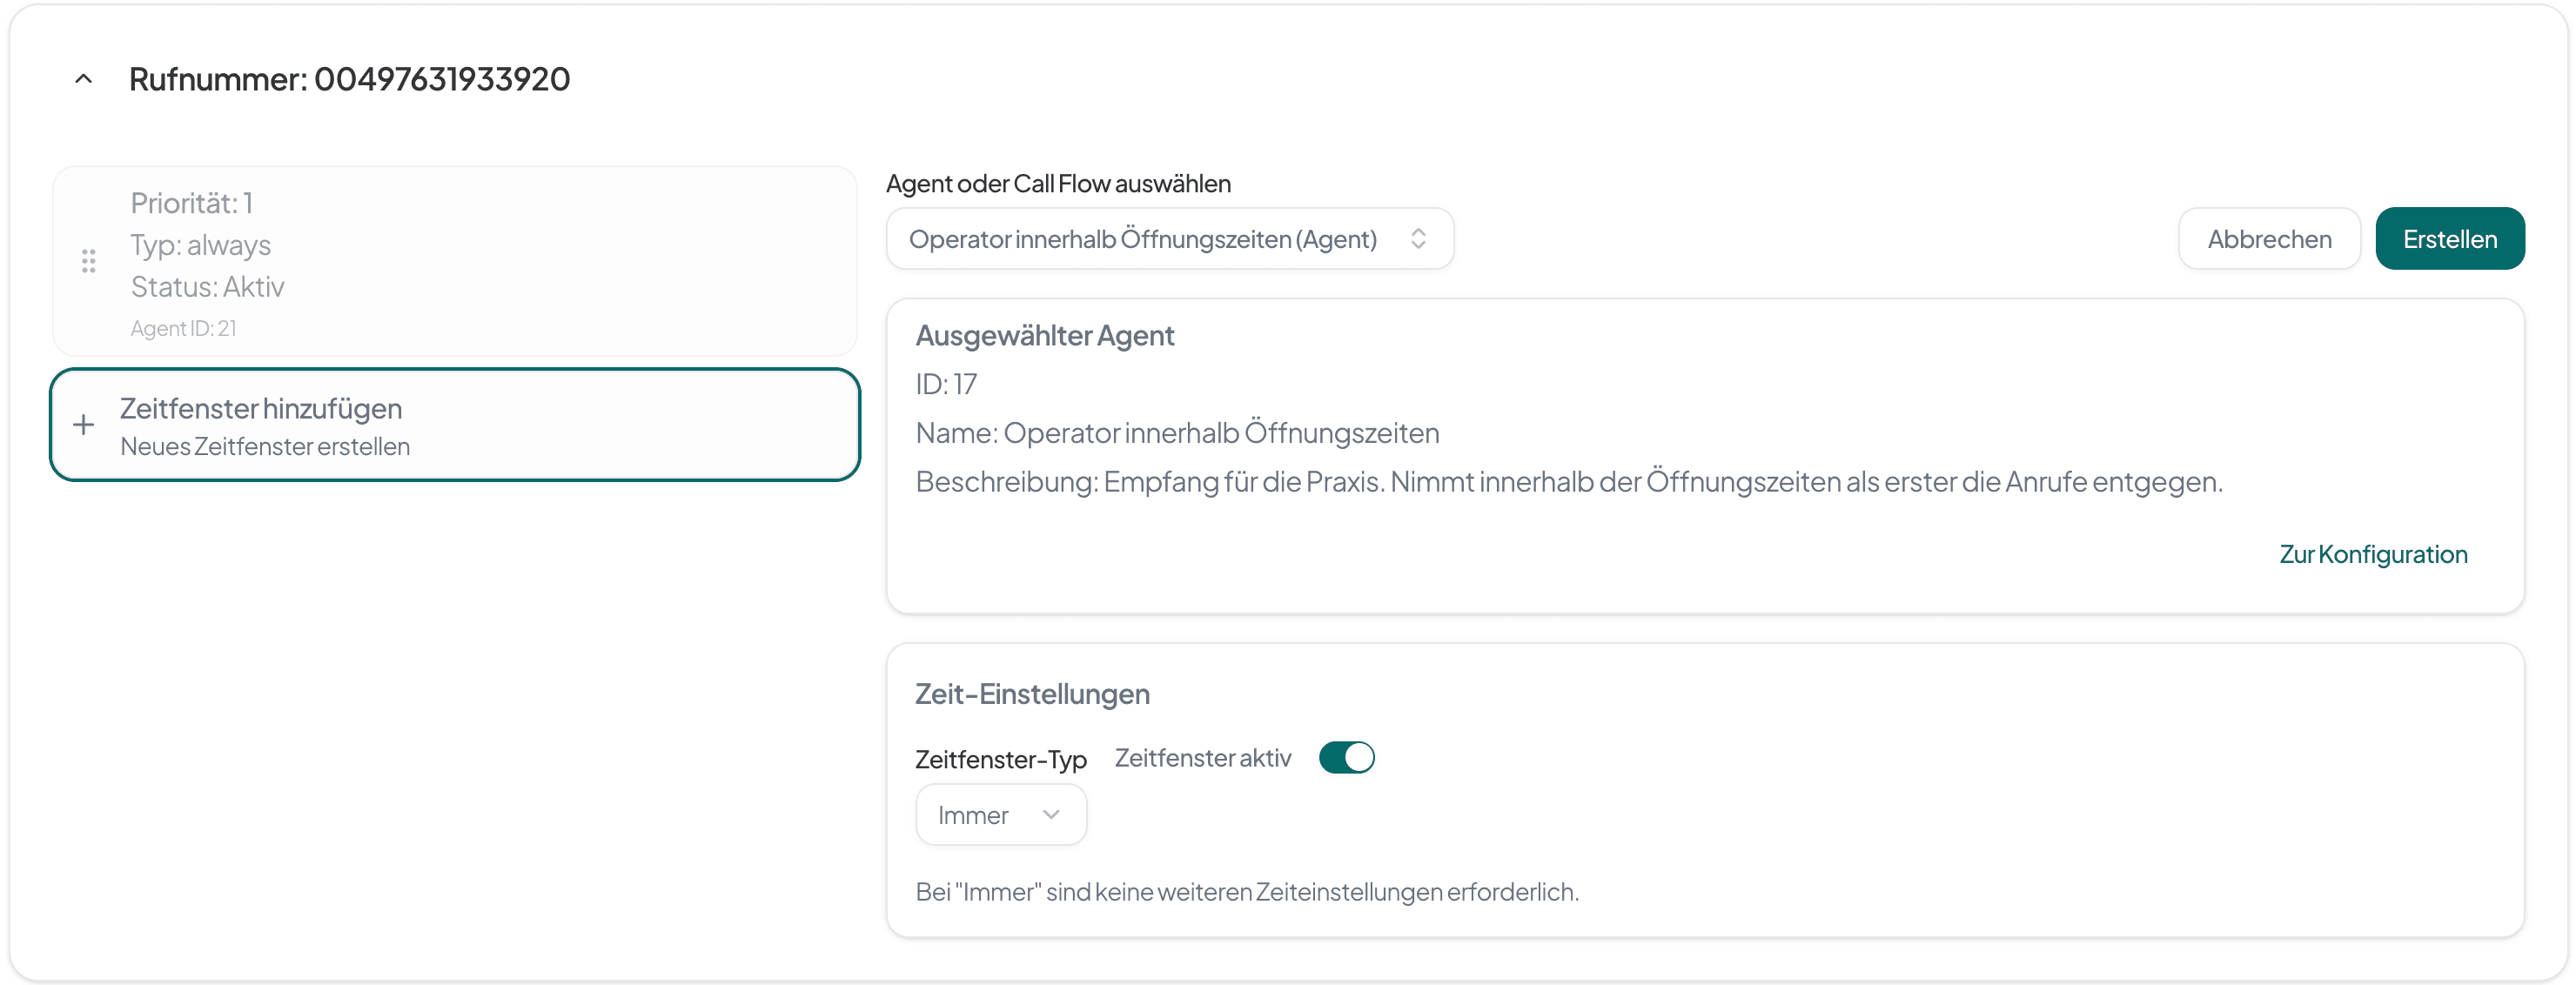Viewport: 2576px width, 985px height.
Task: Open the Zeitfenster-Typ Immer dropdown
Action: point(999,814)
